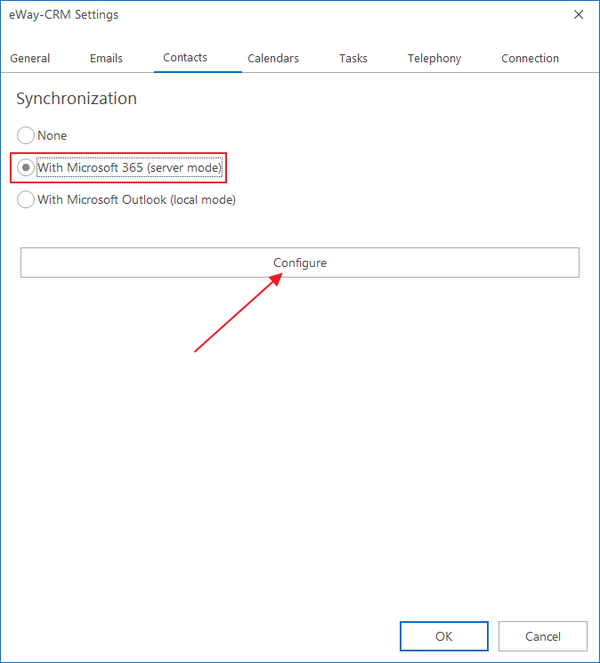Switch to the Telephony tab
This screenshot has height=663, width=600.
coord(434,58)
